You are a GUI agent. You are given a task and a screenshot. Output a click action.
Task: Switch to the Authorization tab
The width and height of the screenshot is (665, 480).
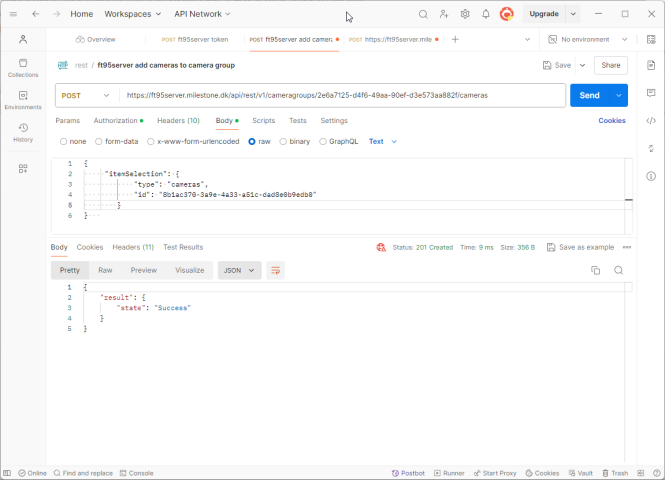(116, 120)
